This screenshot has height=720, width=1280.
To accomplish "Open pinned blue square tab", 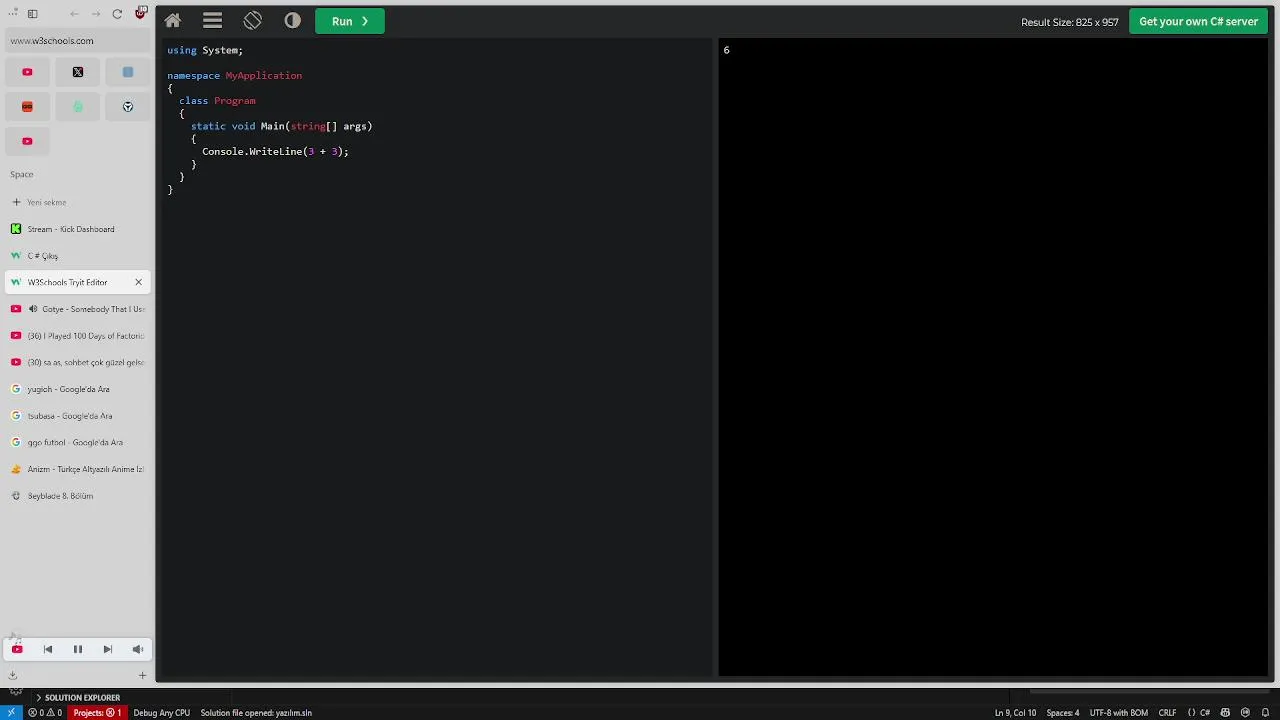I will [128, 72].
